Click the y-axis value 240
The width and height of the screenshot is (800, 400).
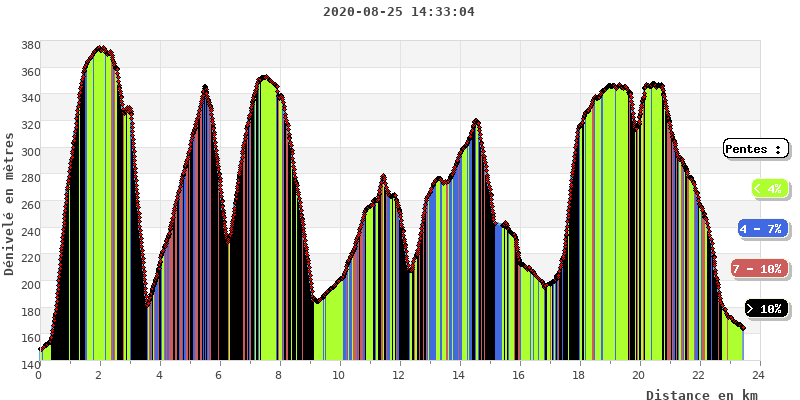click(x=30, y=231)
